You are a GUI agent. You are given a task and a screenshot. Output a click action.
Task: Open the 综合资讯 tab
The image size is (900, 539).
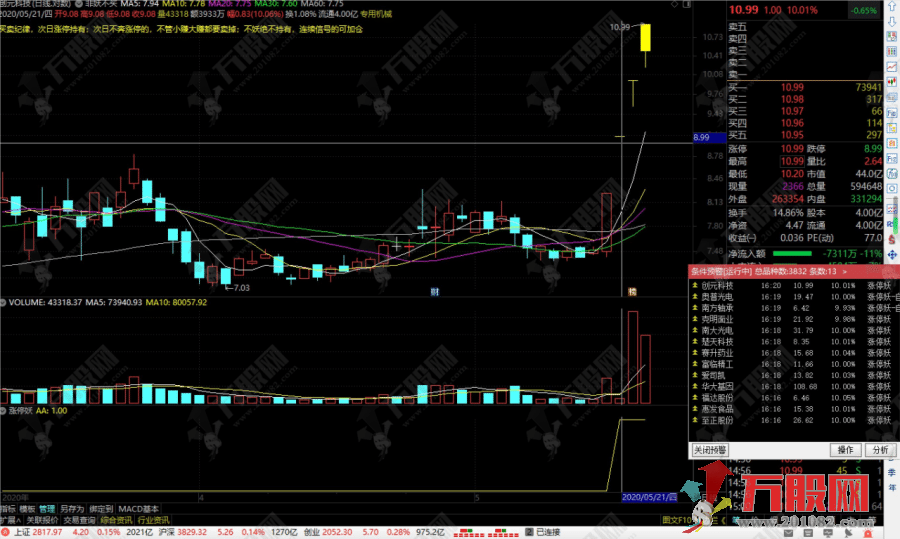(116, 520)
